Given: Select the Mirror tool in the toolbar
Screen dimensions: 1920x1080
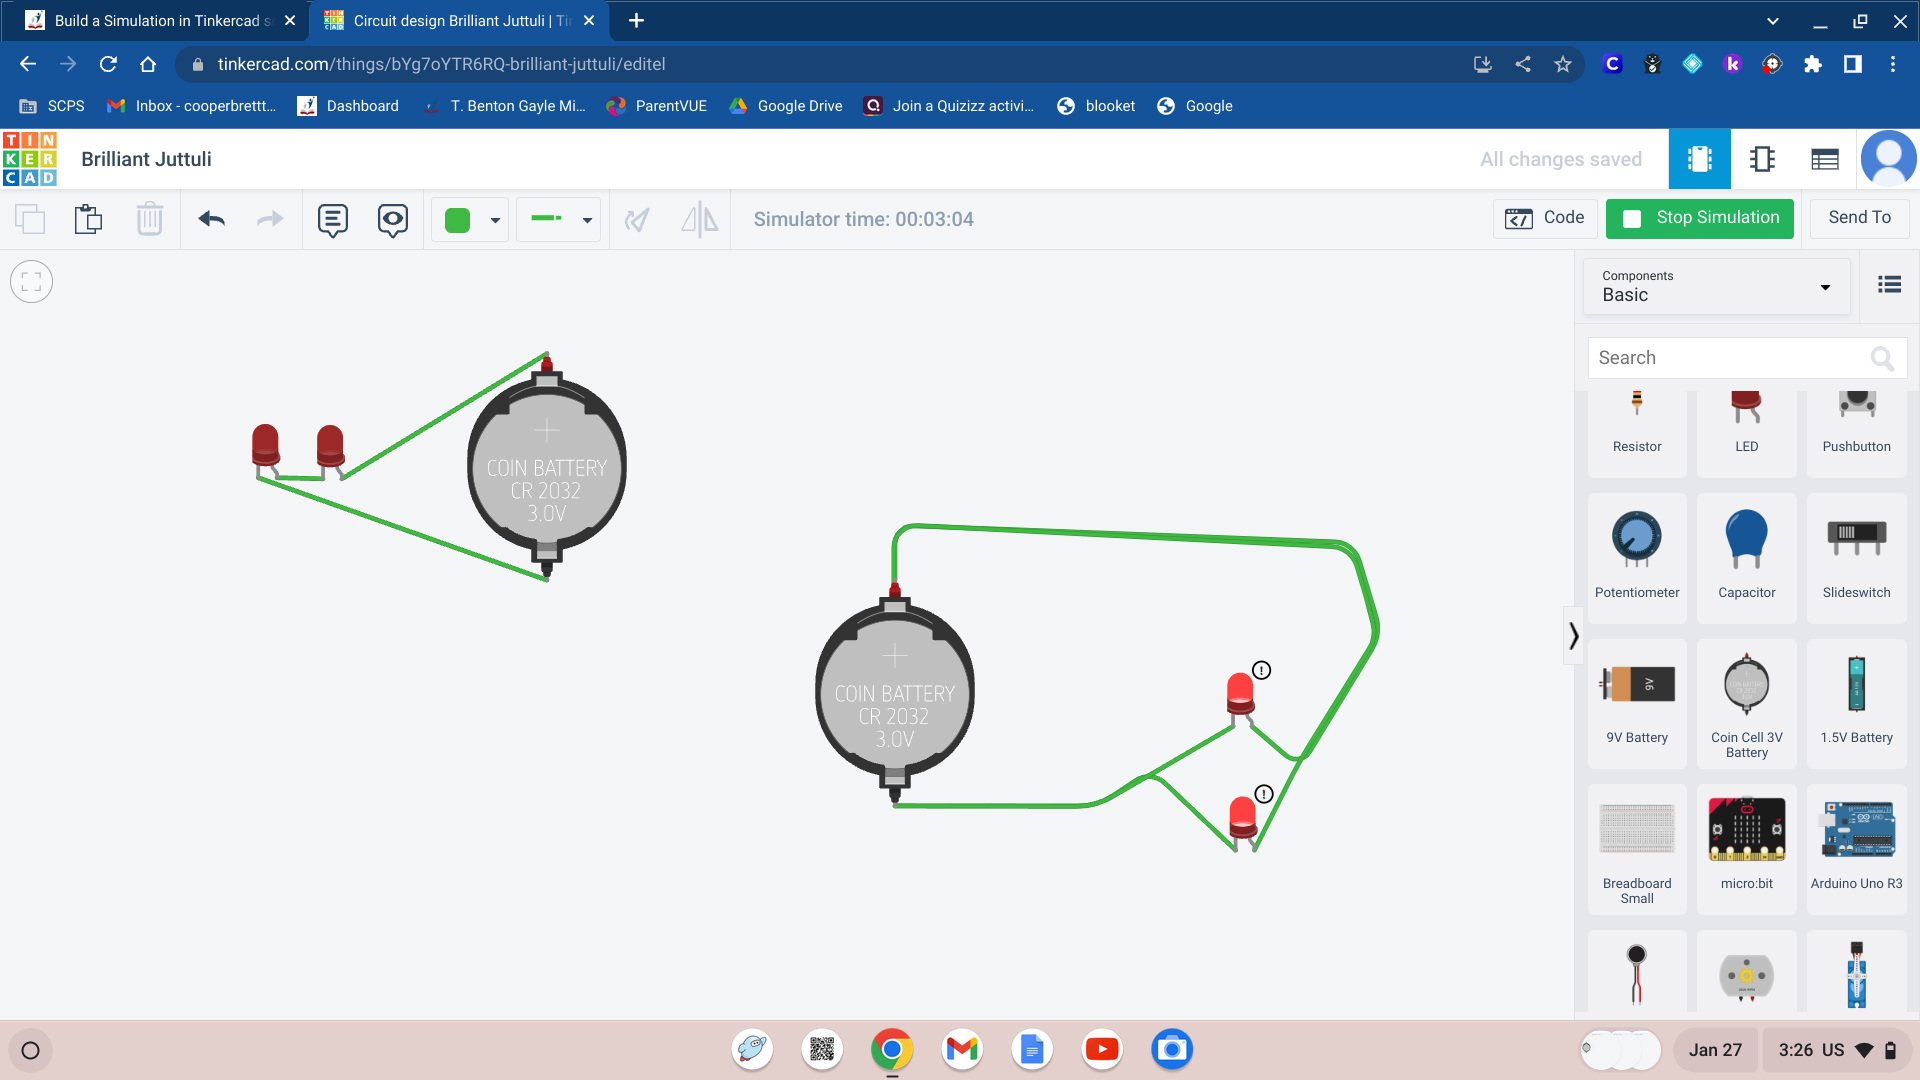Looking at the screenshot, I should 699,219.
